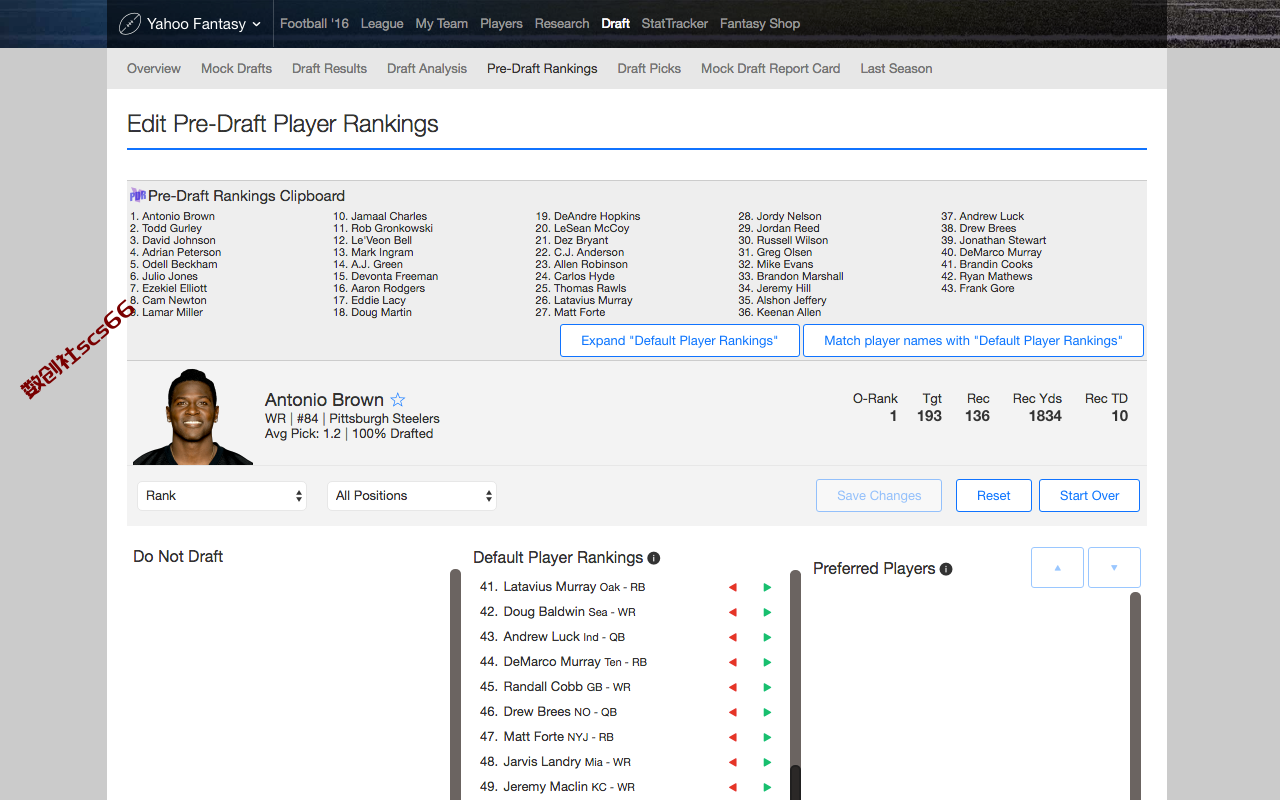Viewport: 1280px width, 800px height.
Task: Switch to the Mock Drafts tab
Action: point(236,68)
